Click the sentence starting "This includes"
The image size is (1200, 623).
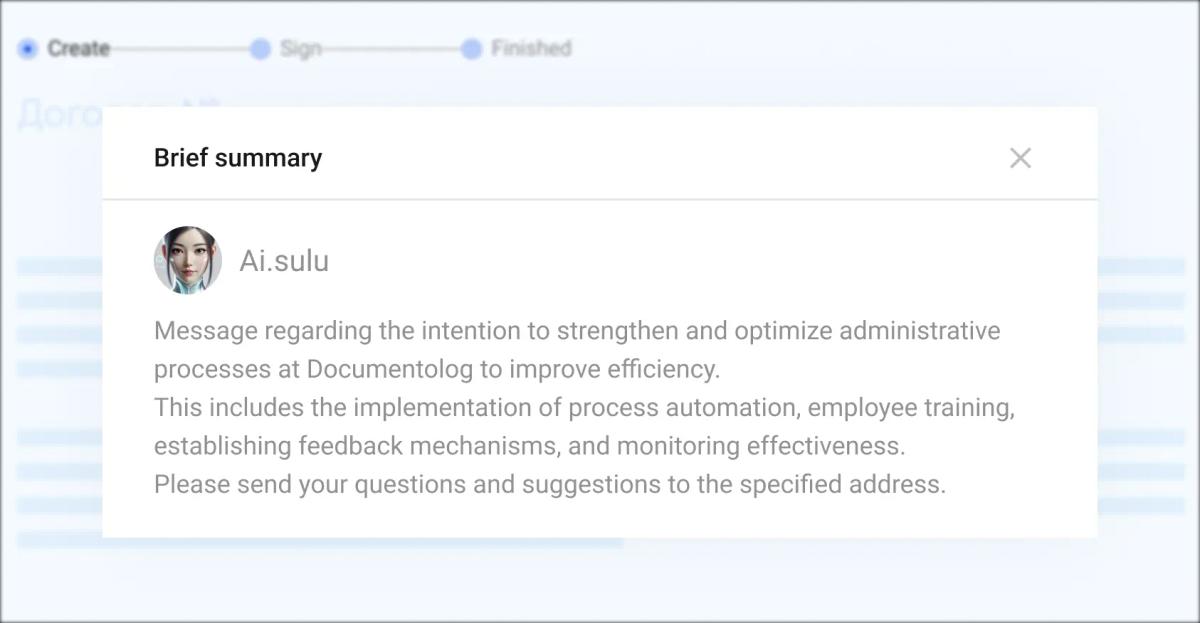coord(584,408)
